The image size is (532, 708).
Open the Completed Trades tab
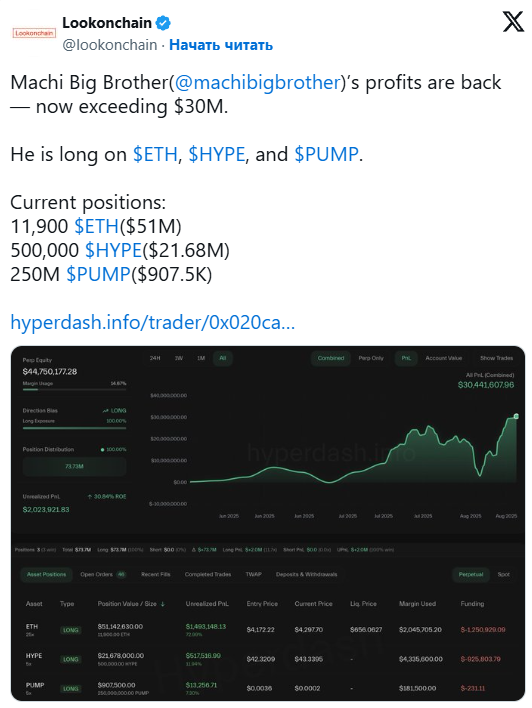(208, 574)
